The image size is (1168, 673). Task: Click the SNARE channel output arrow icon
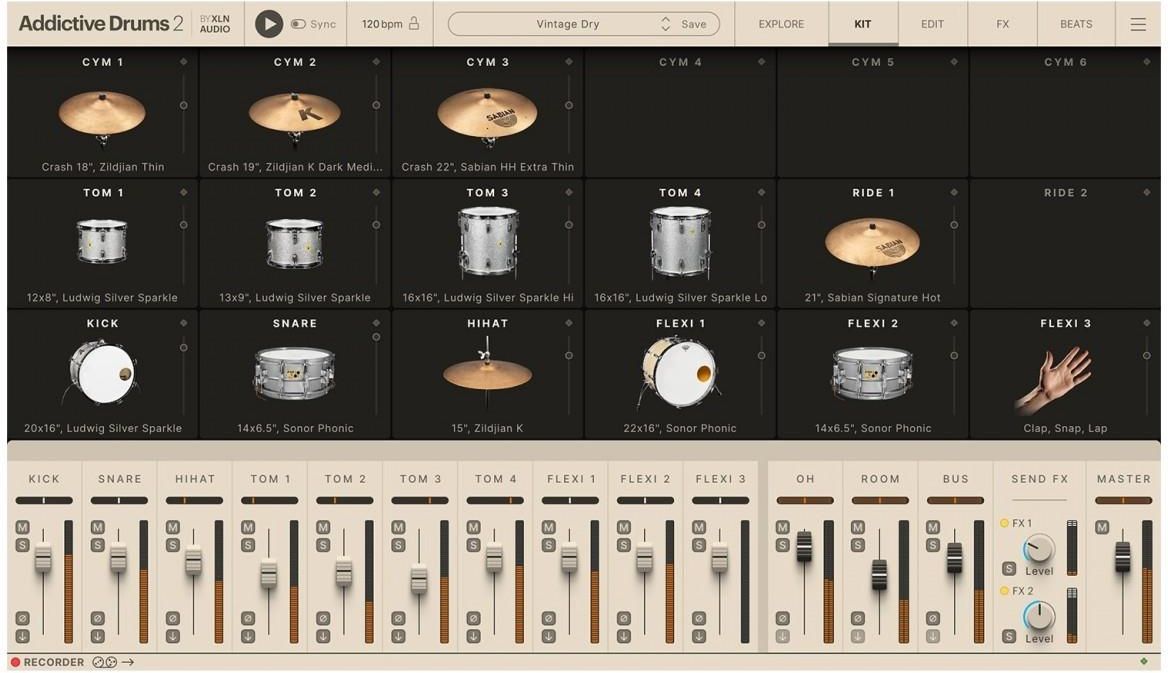[98, 636]
